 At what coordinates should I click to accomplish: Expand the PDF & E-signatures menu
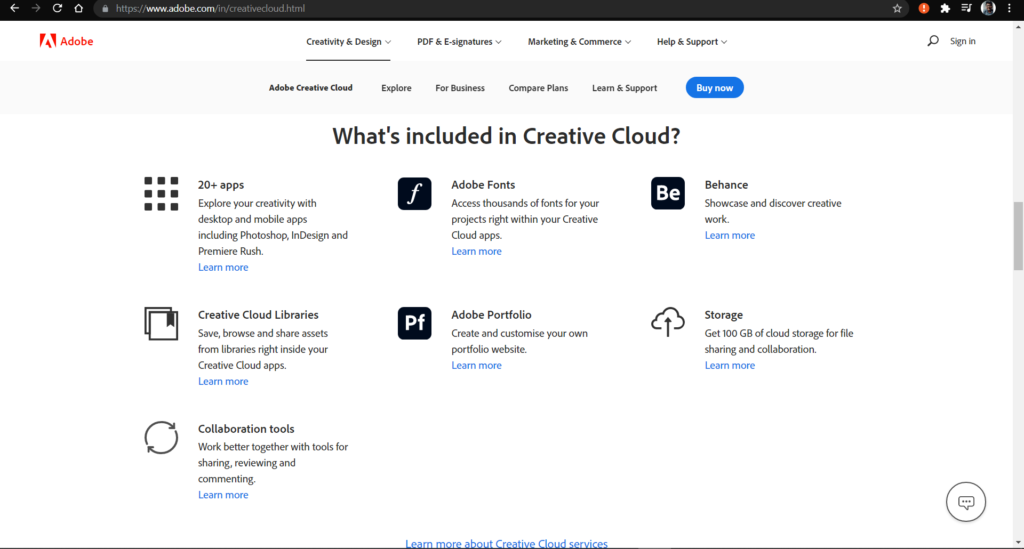pyautogui.click(x=459, y=41)
